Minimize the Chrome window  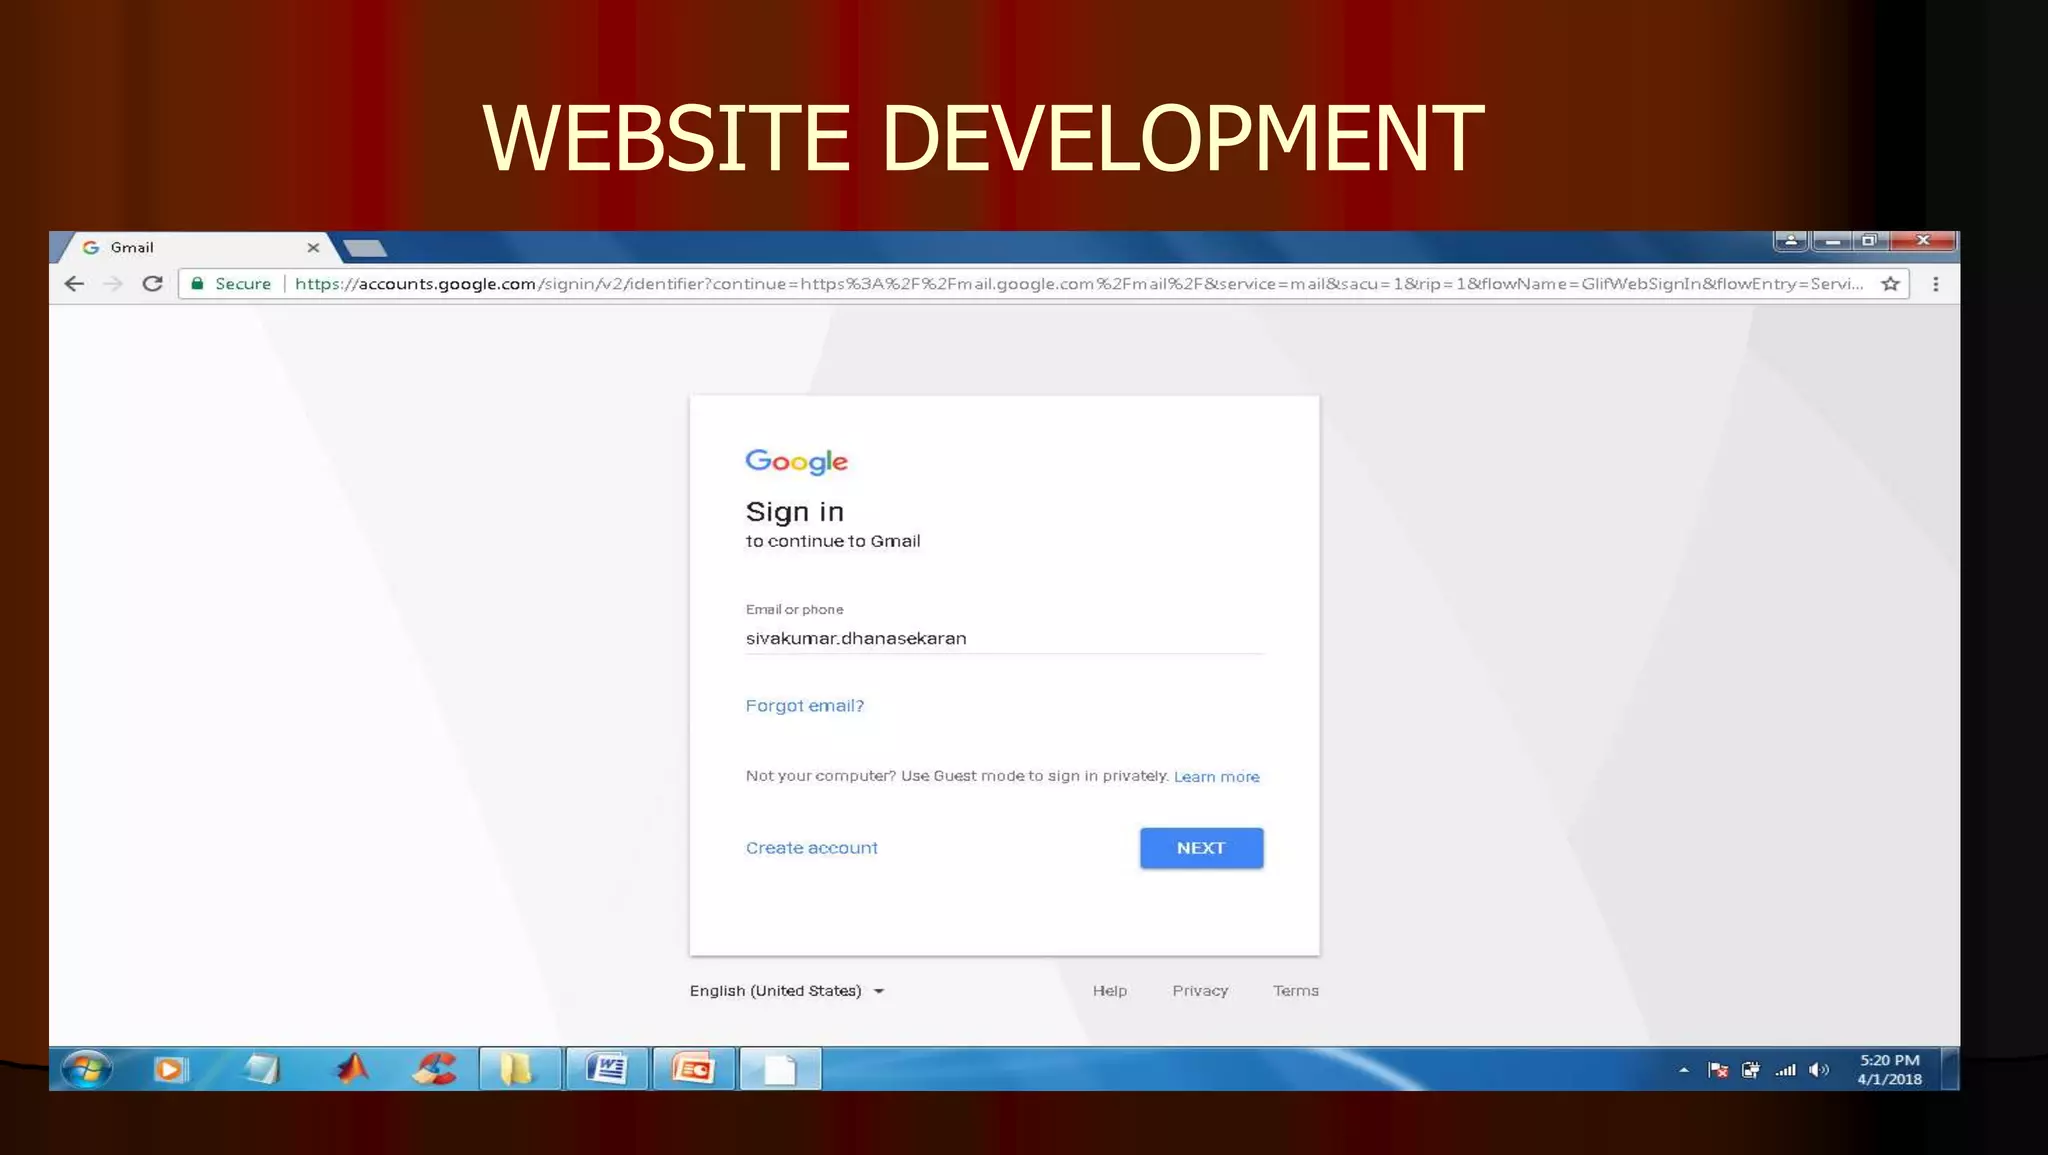1832,240
